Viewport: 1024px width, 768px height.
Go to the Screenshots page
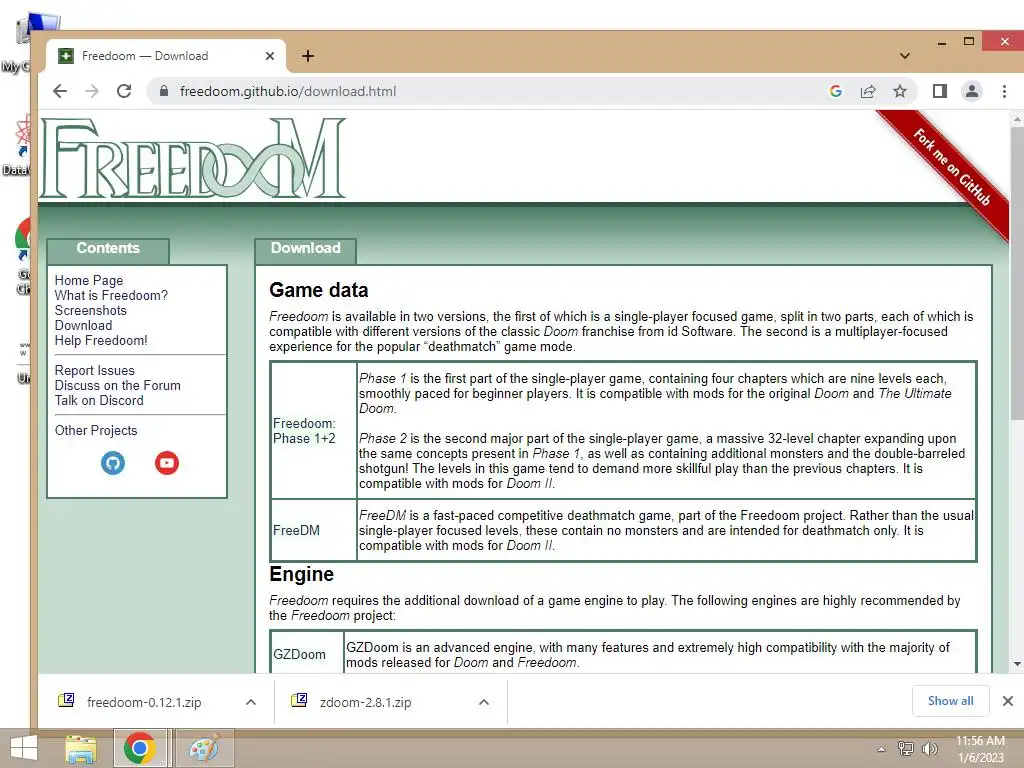91,310
